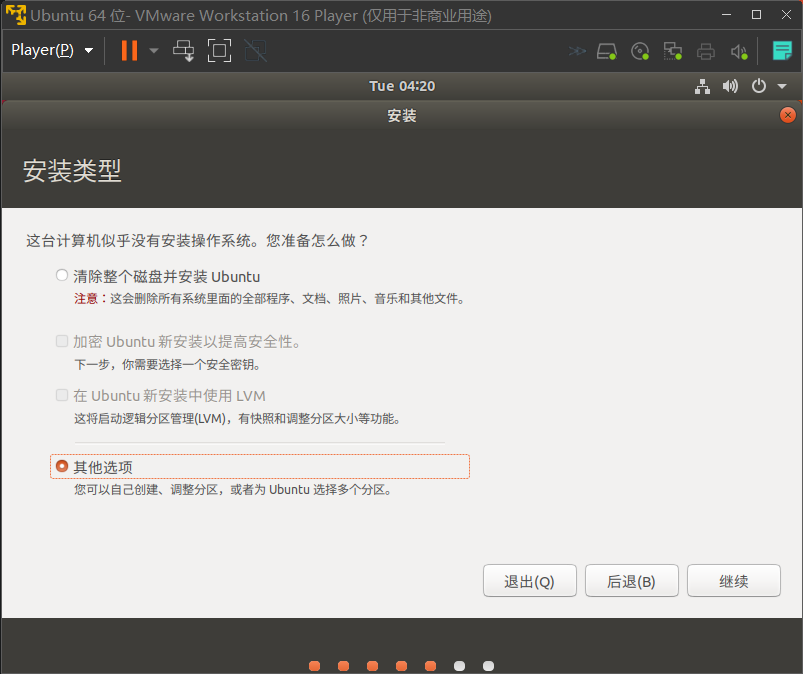The height and width of the screenshot is (674, 803).
Task: Enter full screen mode icon
Action: coord(219,50)
